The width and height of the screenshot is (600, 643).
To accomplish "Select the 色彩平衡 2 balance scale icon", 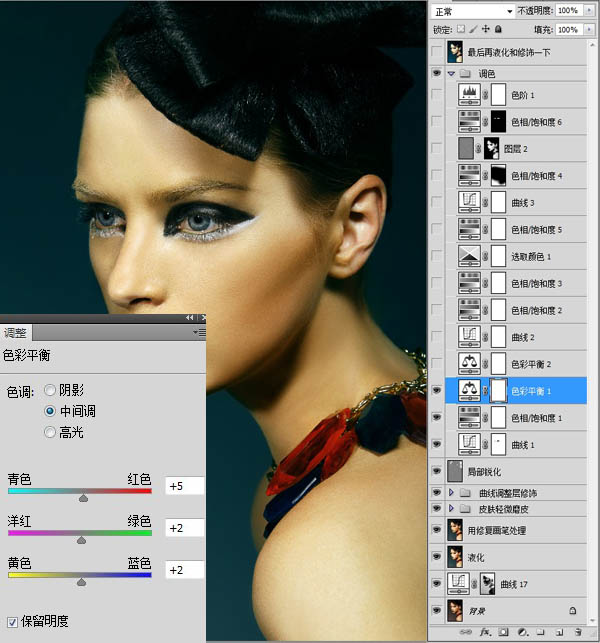I will (x=469, y=364).
